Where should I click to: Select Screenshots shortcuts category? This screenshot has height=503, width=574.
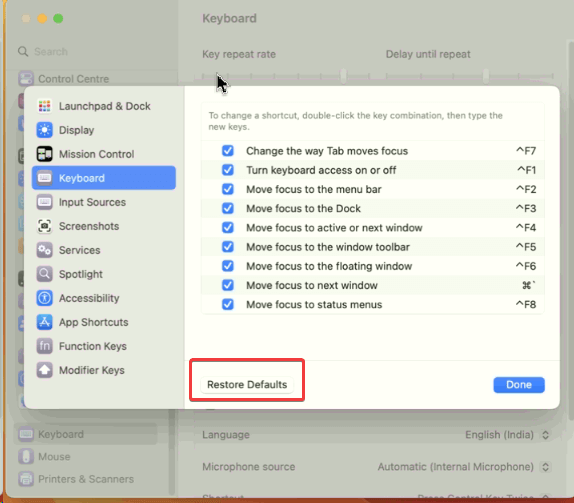coord(104,226)
